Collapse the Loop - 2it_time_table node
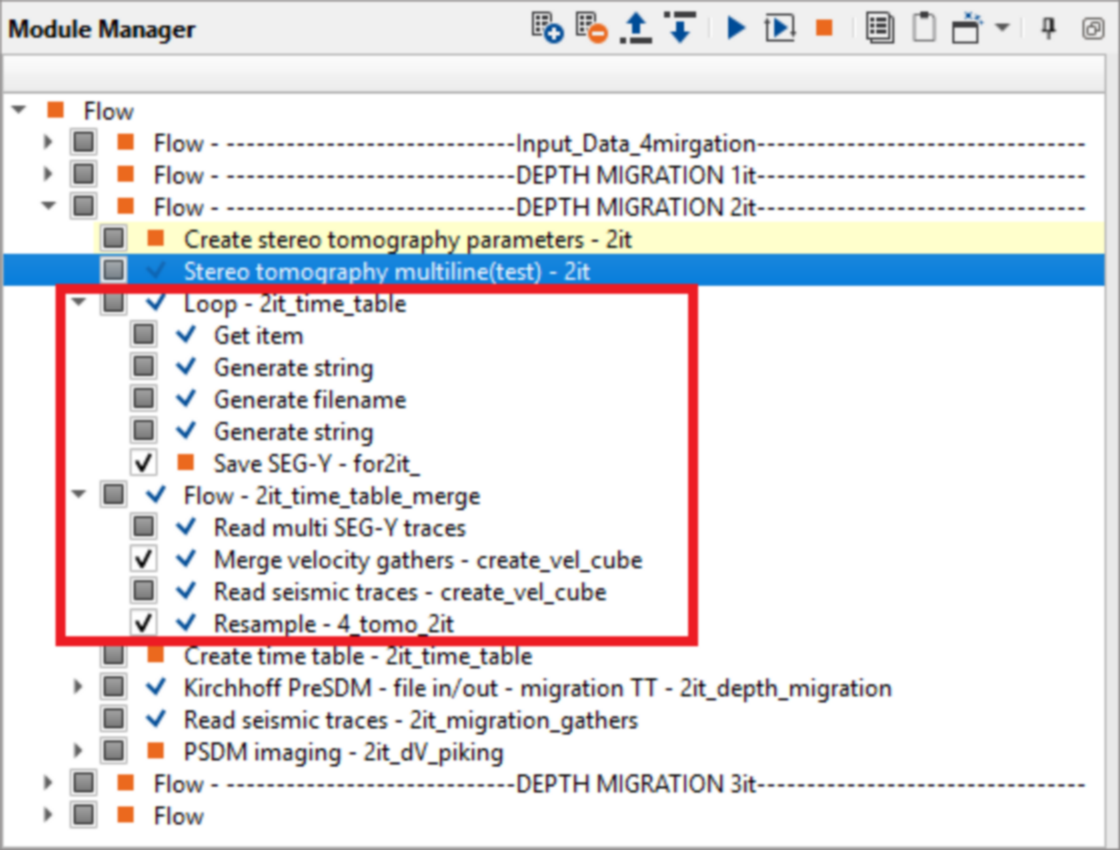 [79, 303]
